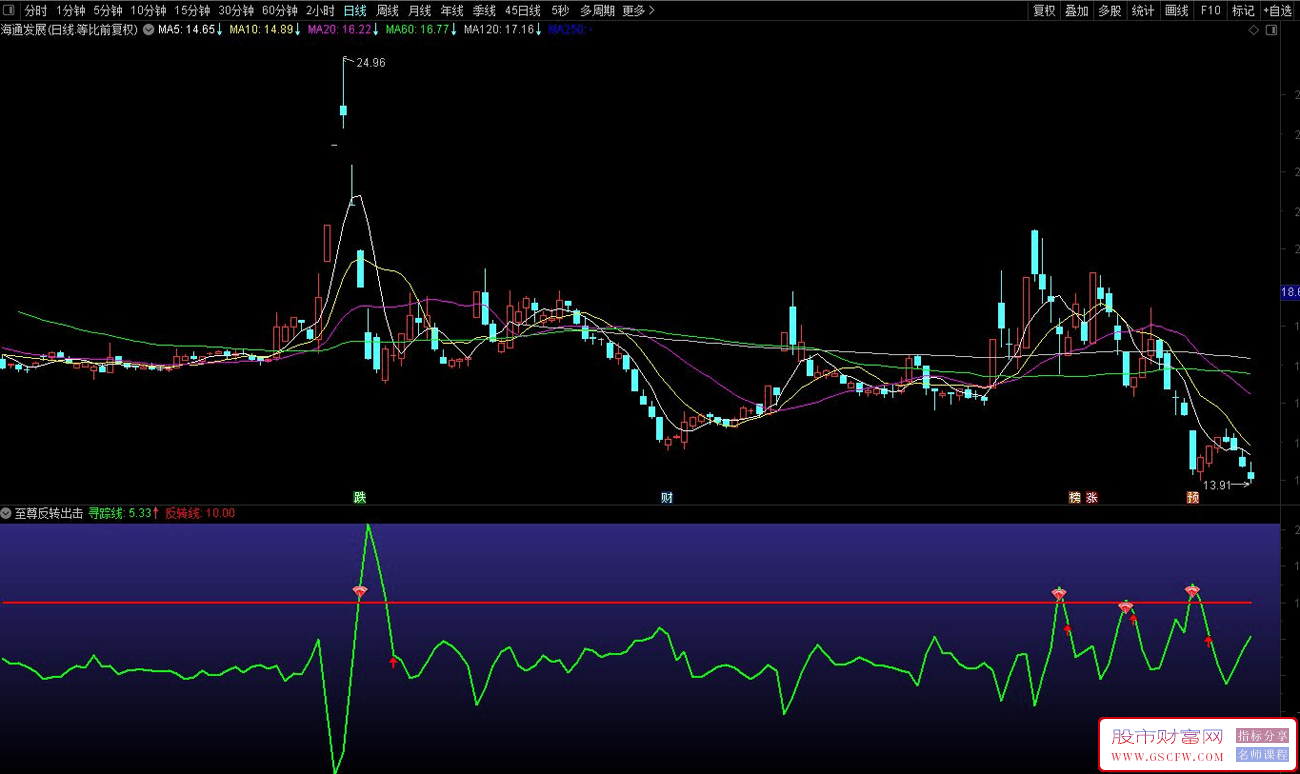
Task: Click the 复权 button
Action: [x=1044, y=10]
